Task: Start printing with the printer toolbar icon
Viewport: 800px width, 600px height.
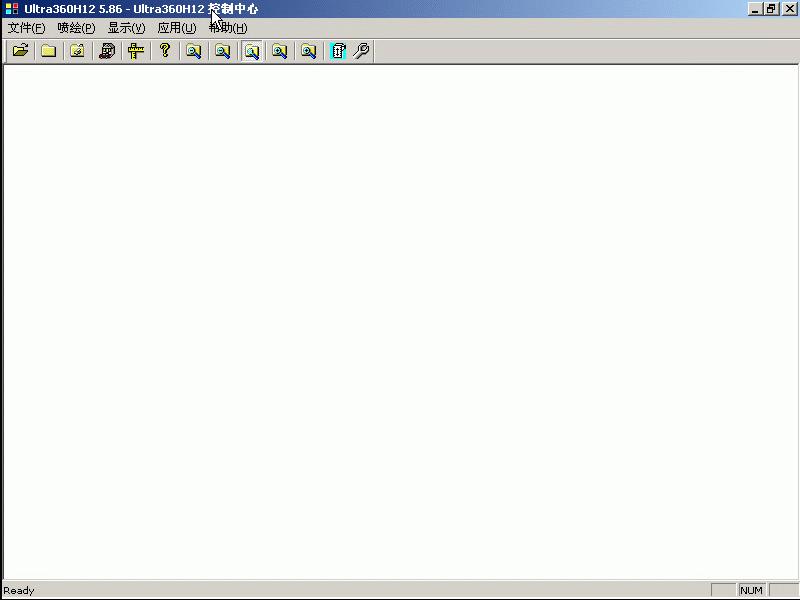Action: click(107, 51)
